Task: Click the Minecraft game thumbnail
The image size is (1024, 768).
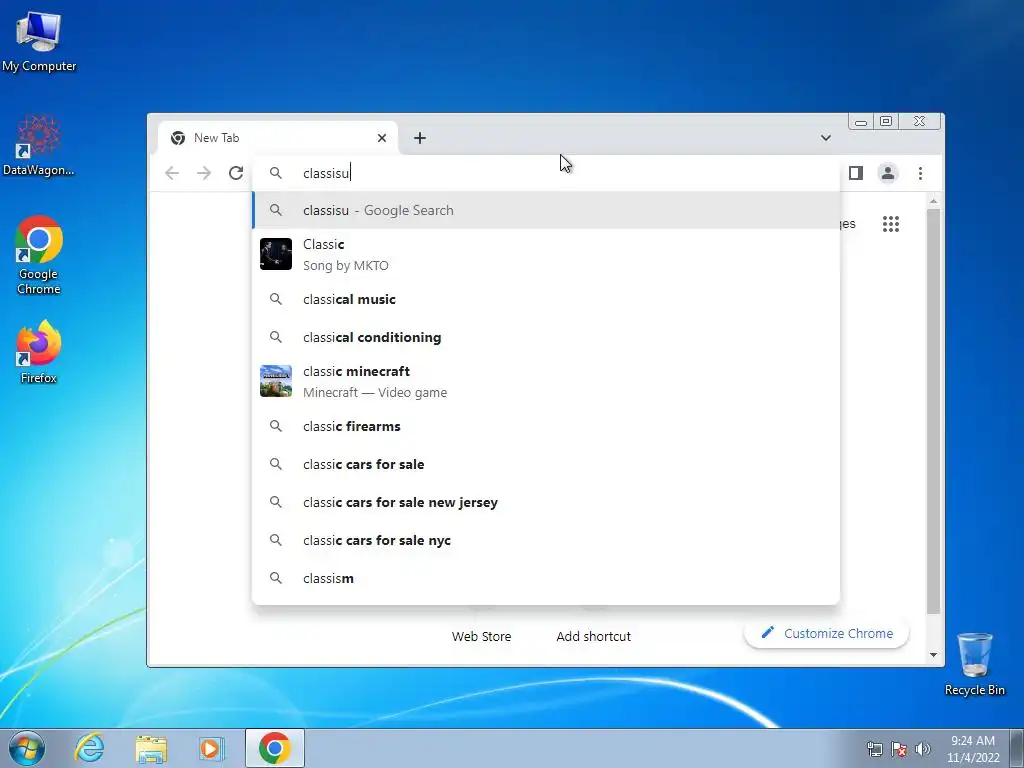Action: tap(276, 381)
